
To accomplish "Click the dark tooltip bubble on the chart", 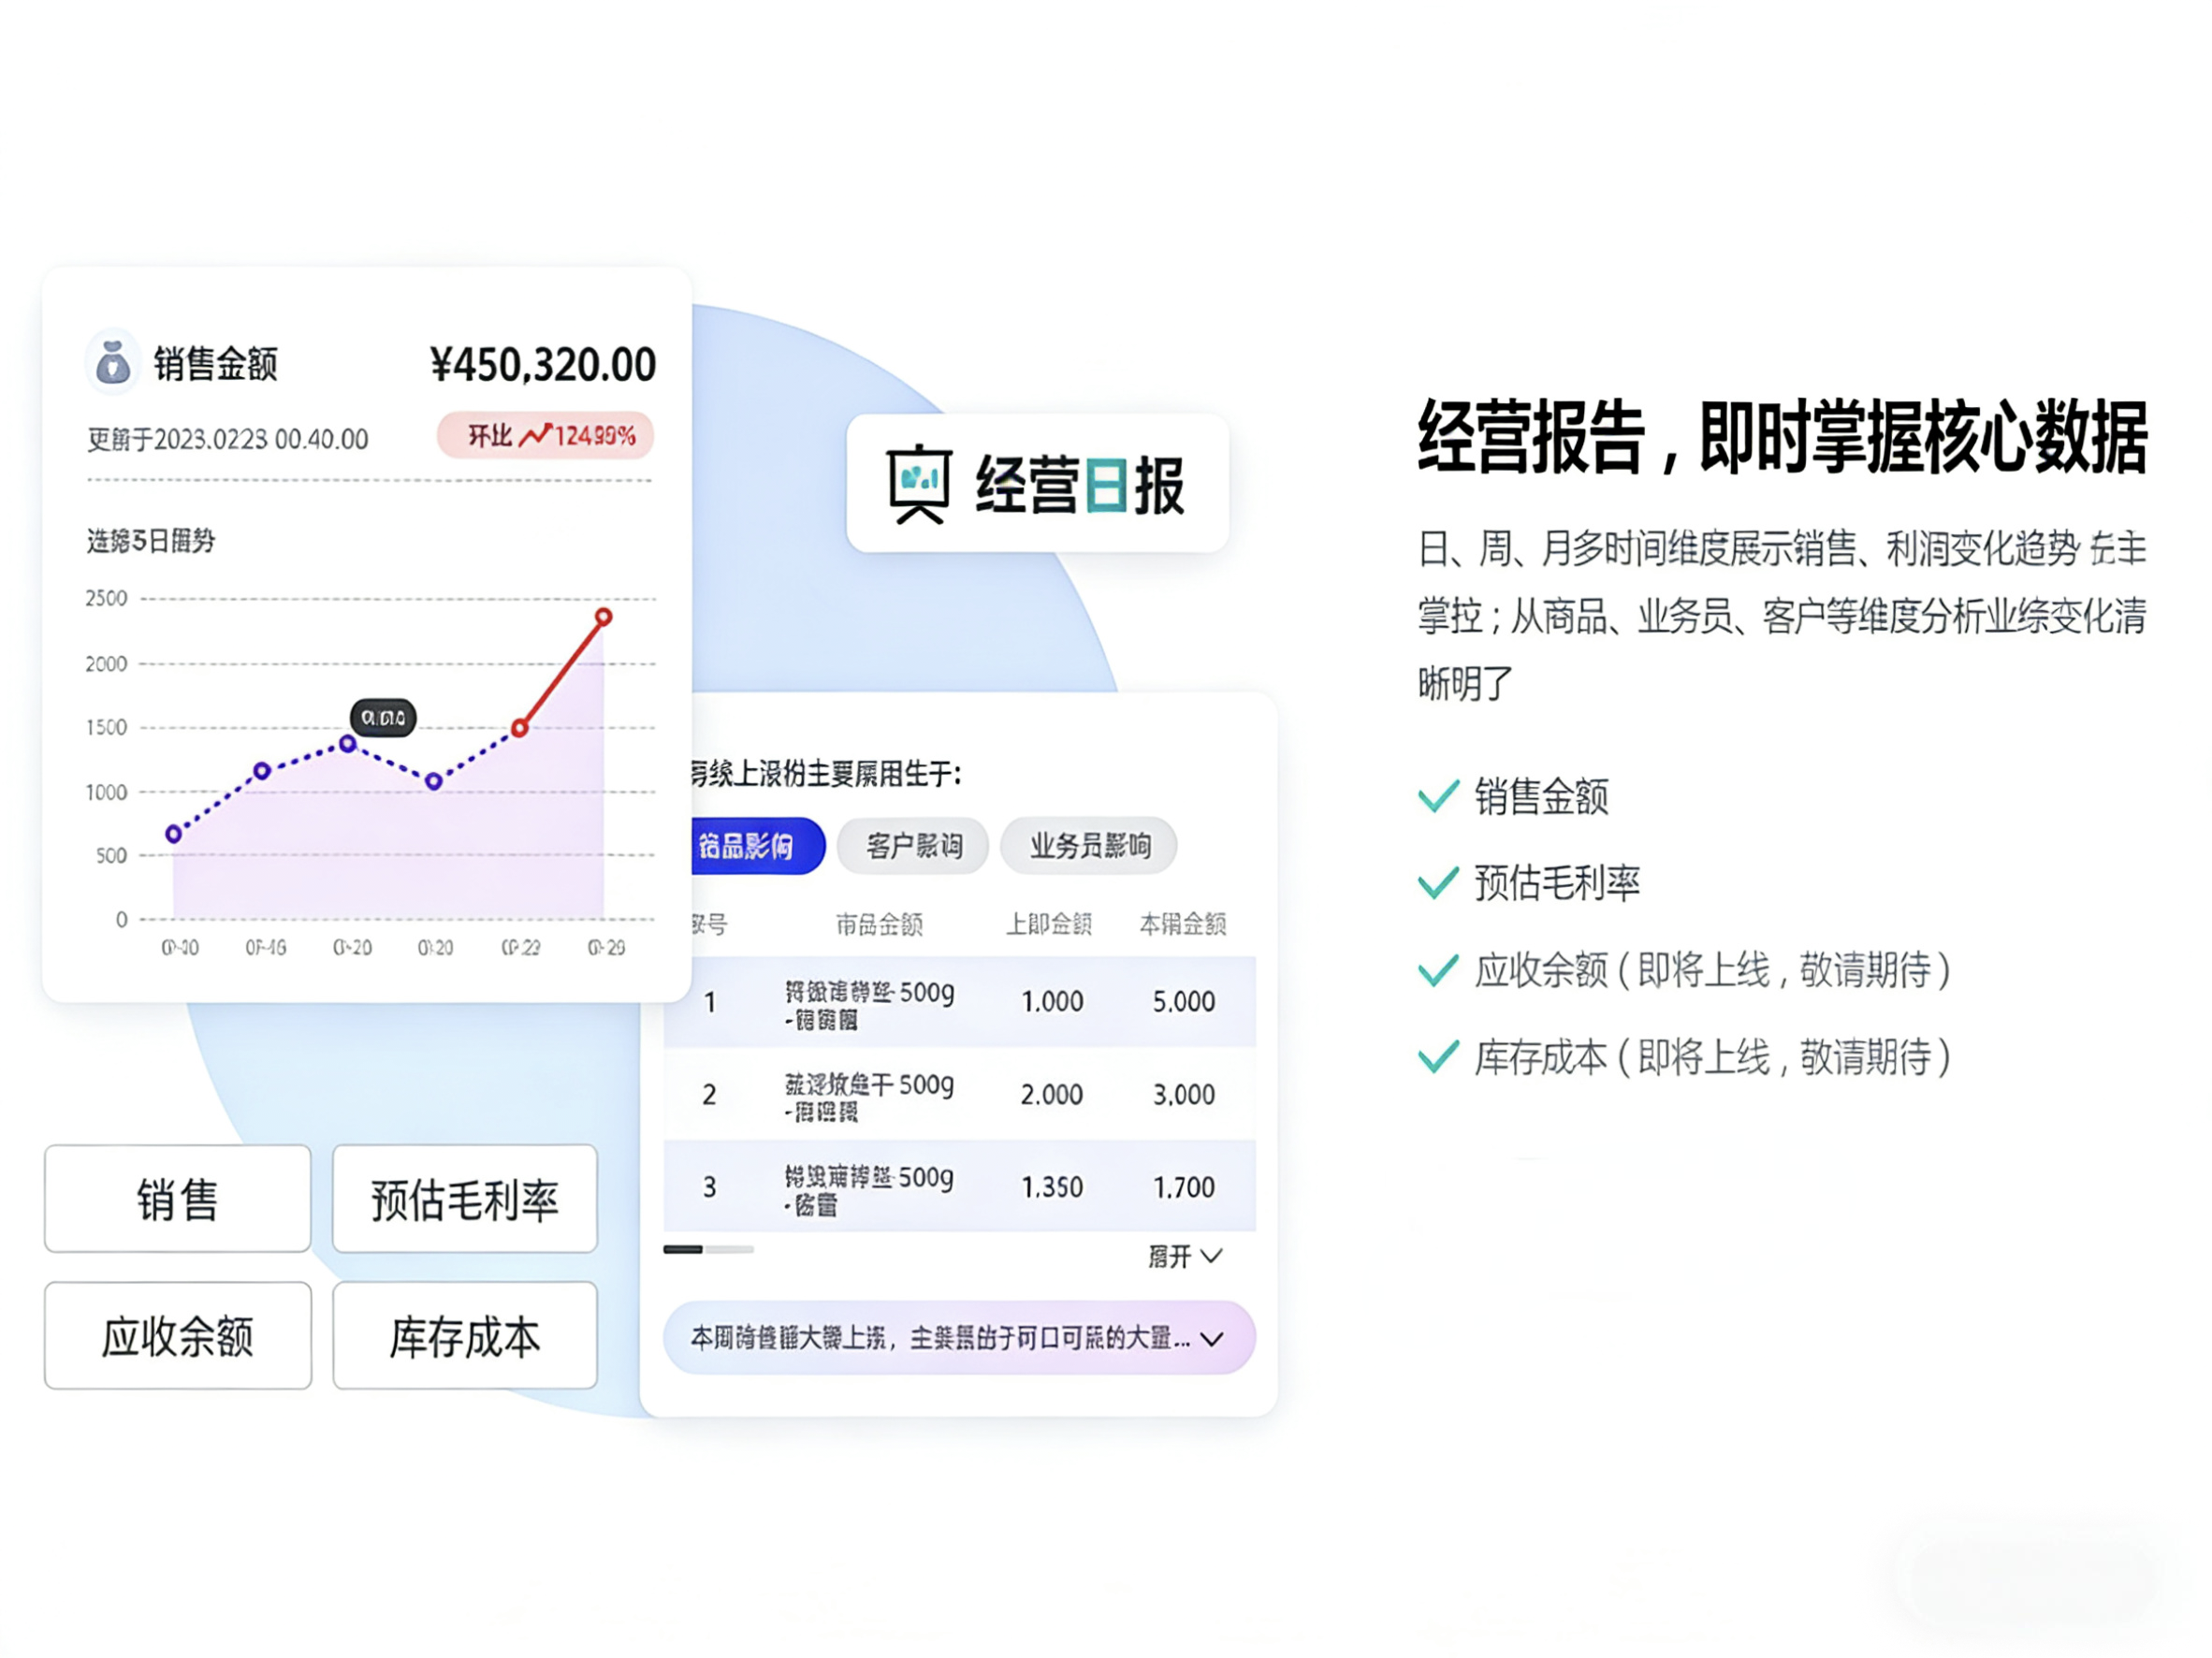I will tap(383, 717).
